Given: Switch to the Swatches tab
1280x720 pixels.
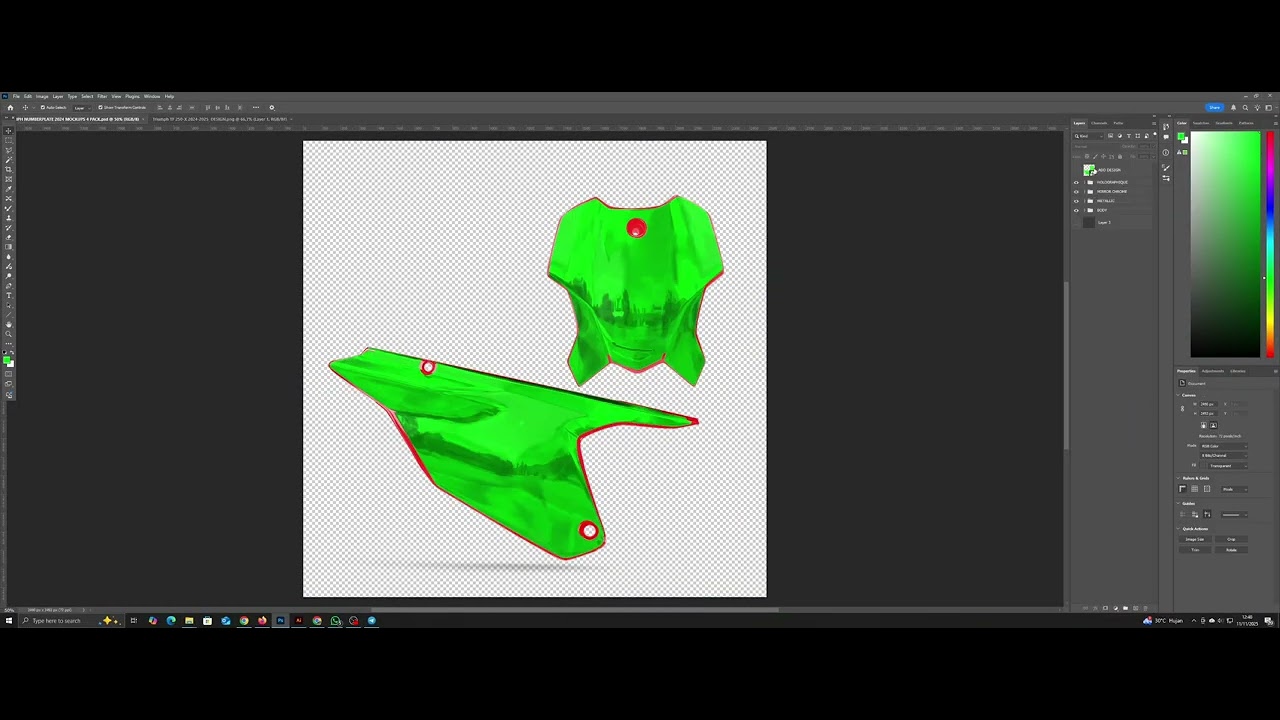Looking at the screenshot, I should [x=1201, y=123].
